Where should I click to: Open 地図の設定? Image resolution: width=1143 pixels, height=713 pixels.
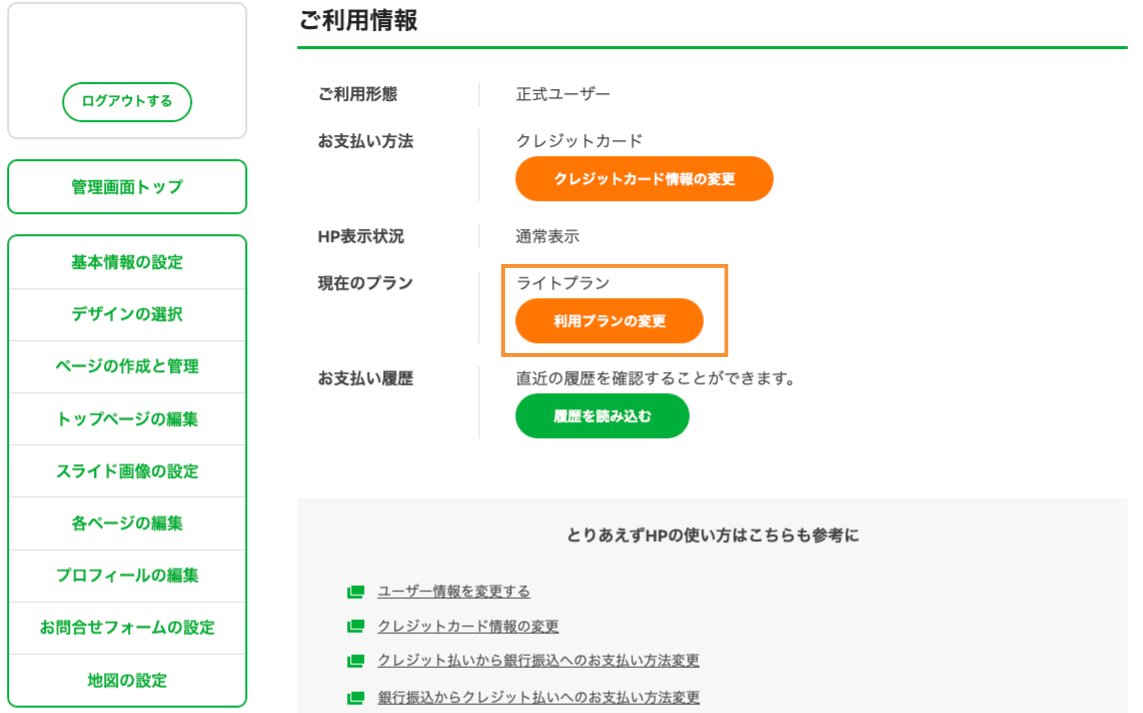pyautogui.click(x=126, y=680)
